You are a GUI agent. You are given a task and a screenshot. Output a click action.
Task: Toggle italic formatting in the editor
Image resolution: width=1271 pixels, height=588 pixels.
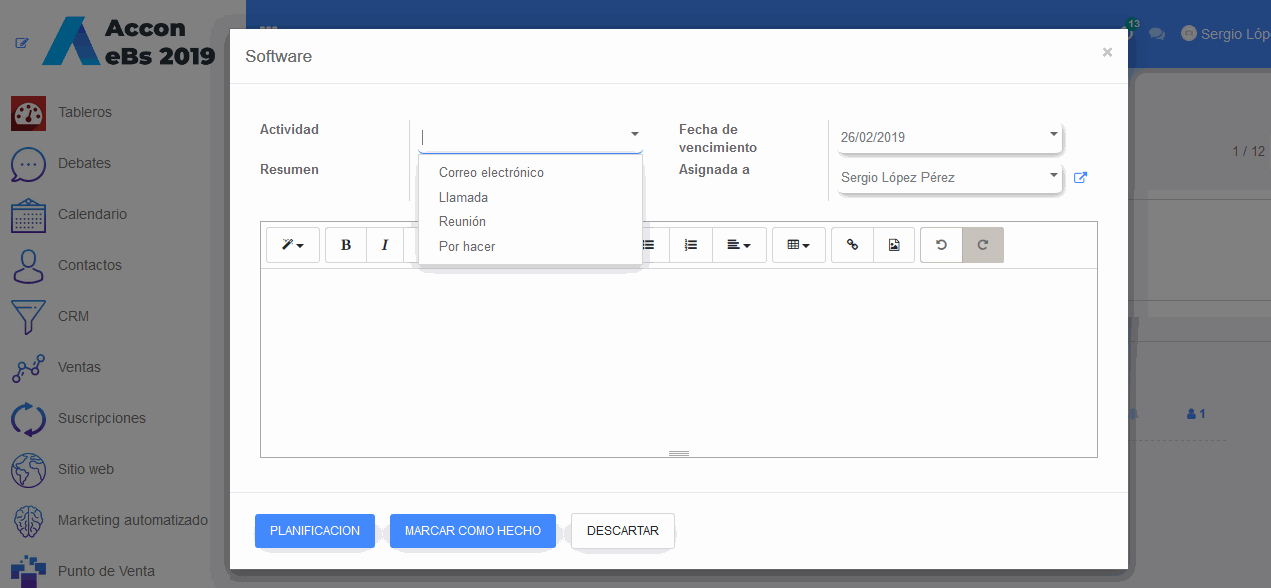pyautogui.click(x=384, y=245)
